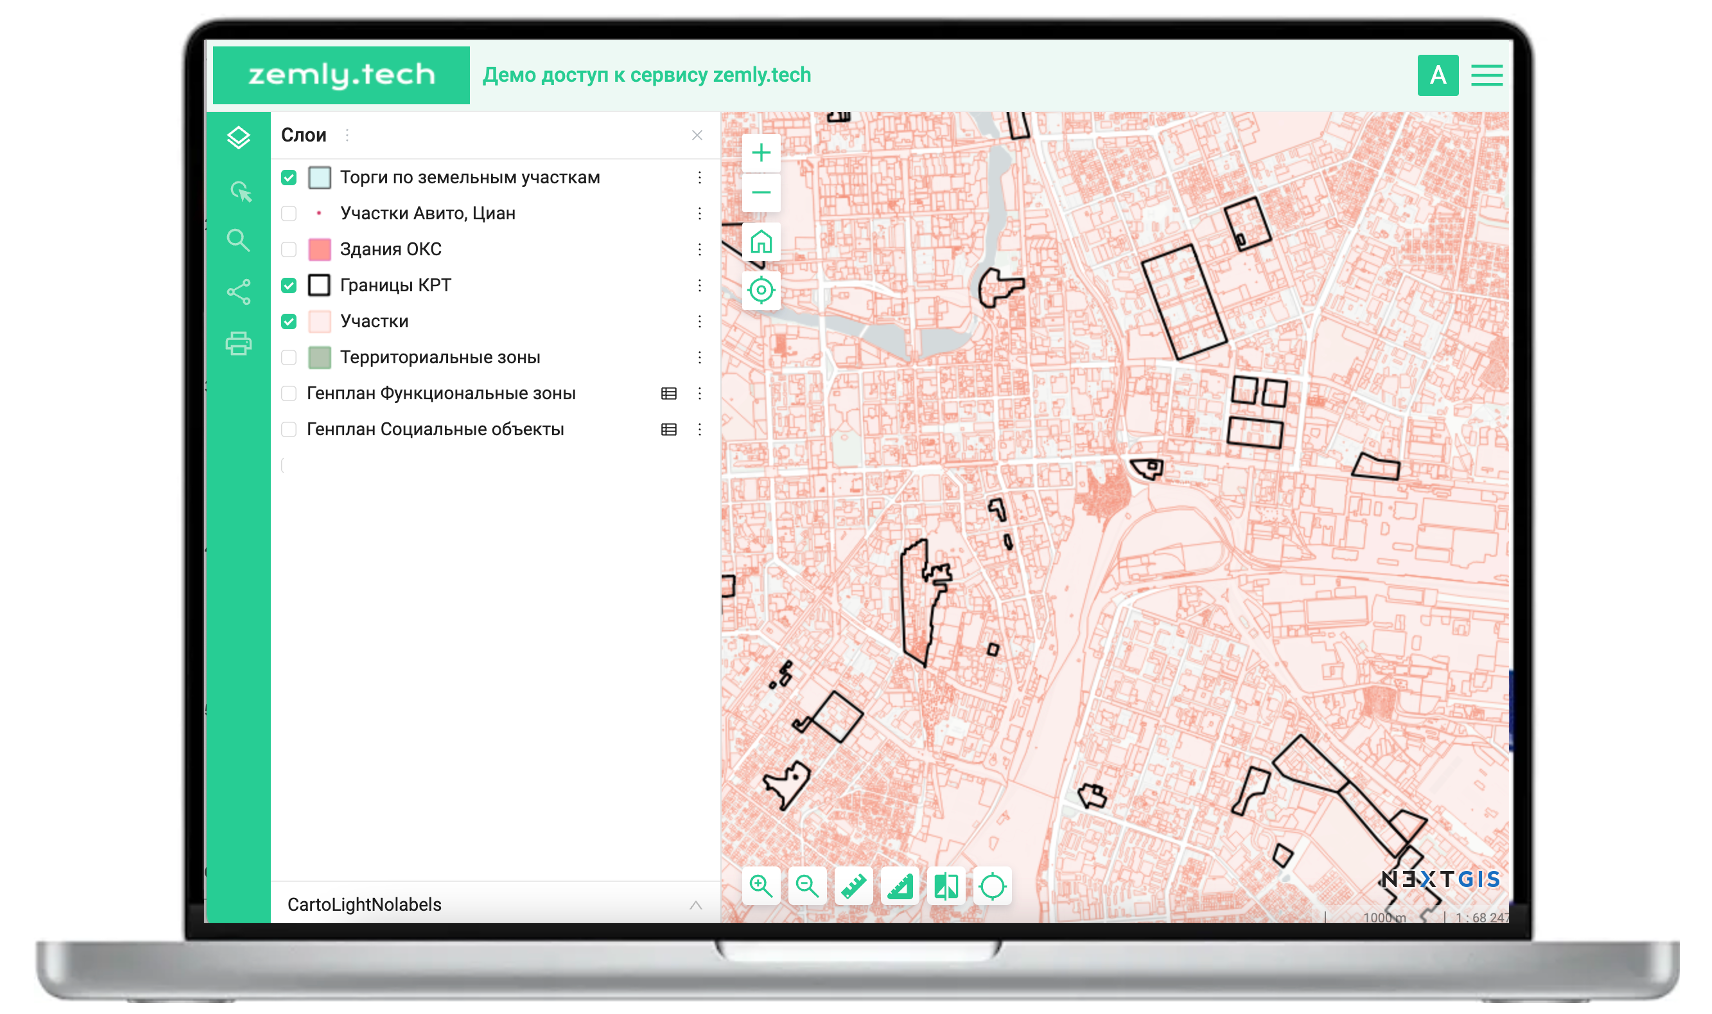Zoom out with the minus map button
Image resolution: width=1712 pixels, height=1014 pixels.
761,192
